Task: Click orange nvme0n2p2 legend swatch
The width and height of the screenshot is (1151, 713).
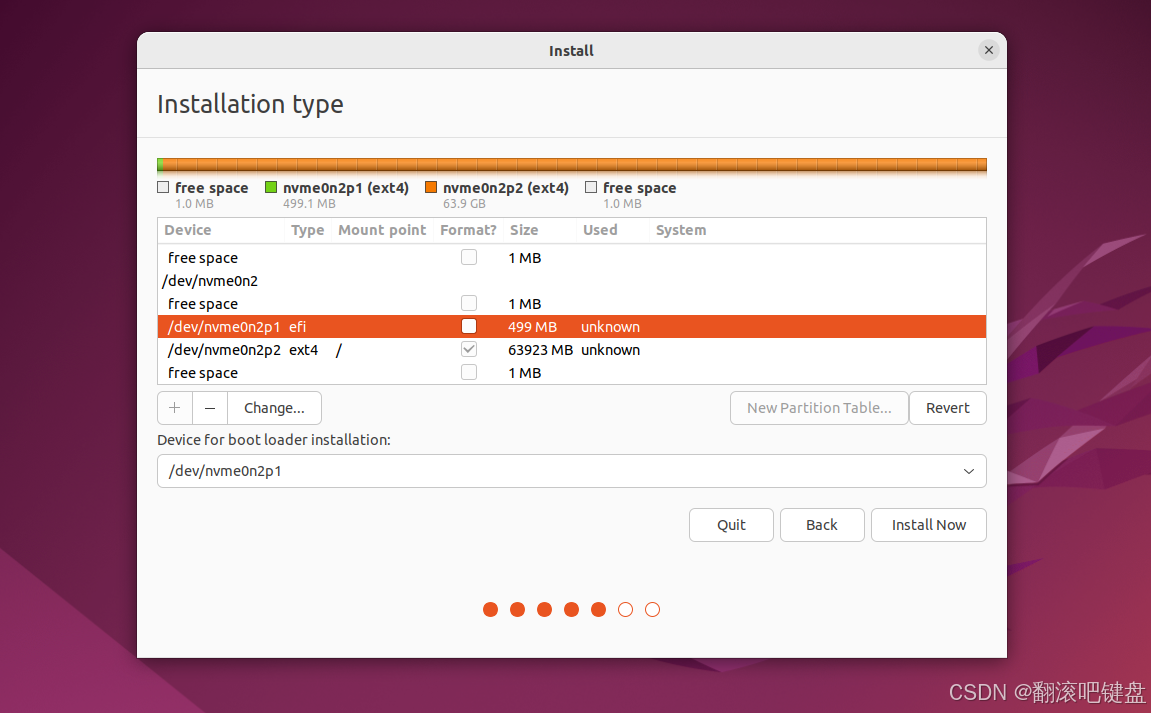Action: (x=431, y=187)
